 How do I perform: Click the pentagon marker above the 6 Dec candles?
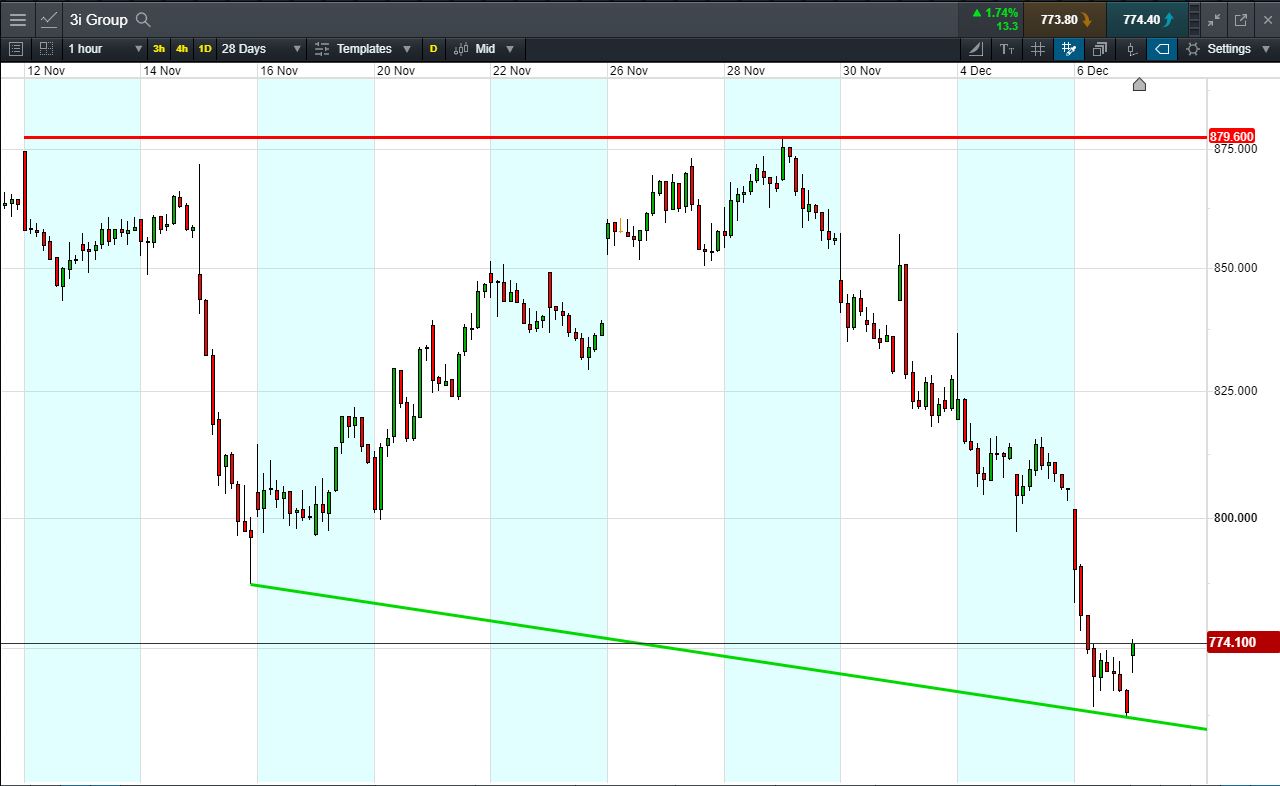pyautogui.click(x=1139, y=84)
